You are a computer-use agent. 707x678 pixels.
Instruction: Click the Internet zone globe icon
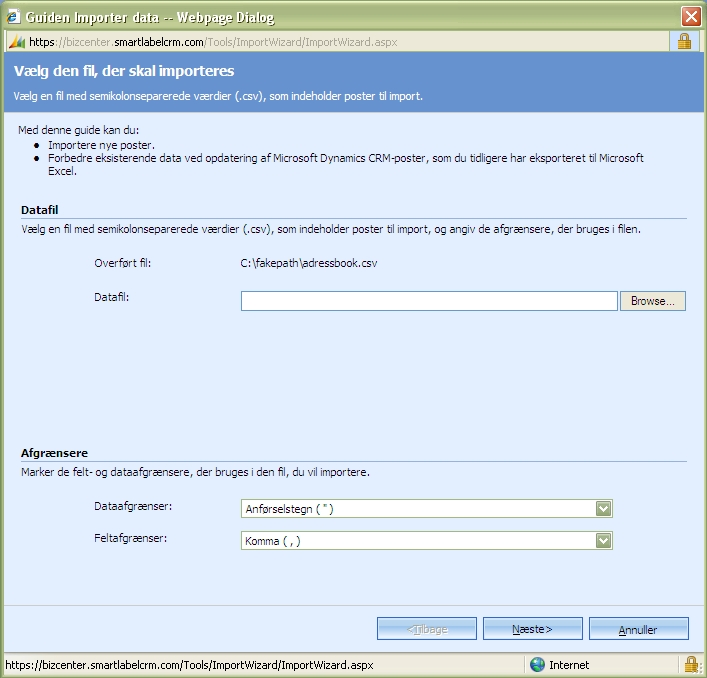tap(537, 664)
